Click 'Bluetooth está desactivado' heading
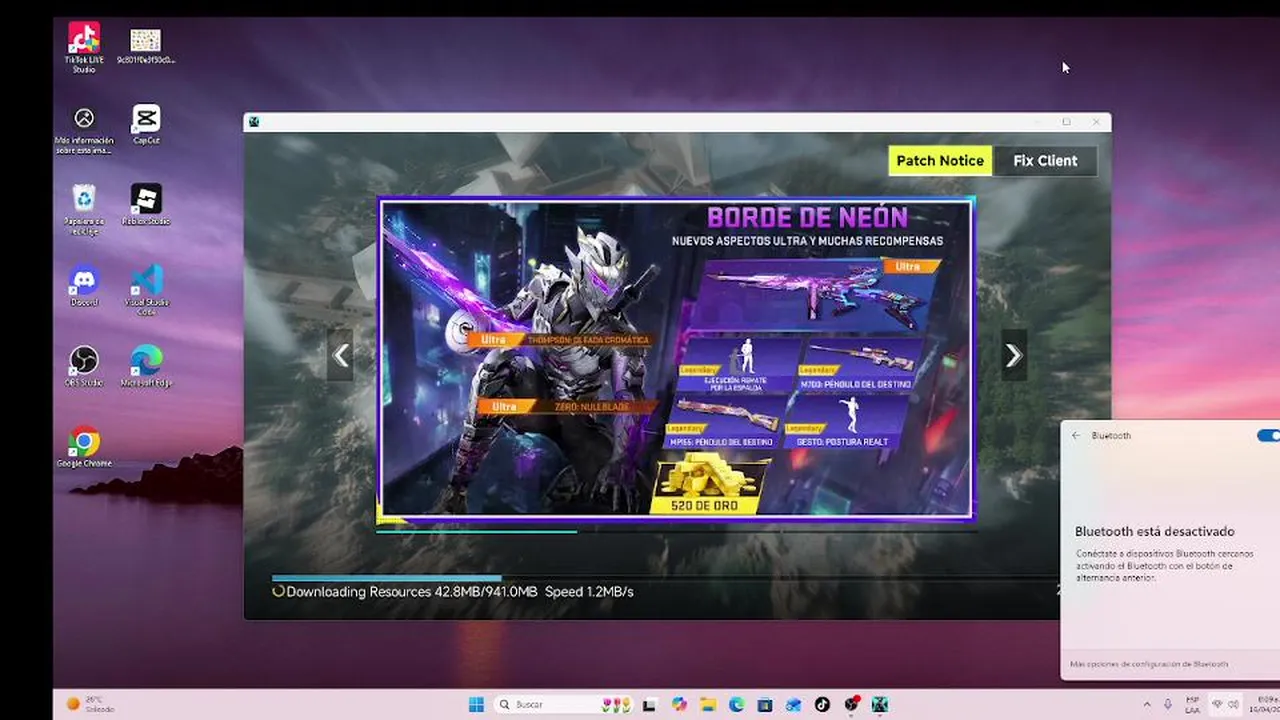This screenshot has width=1280, height=720. click(1155, 532)
